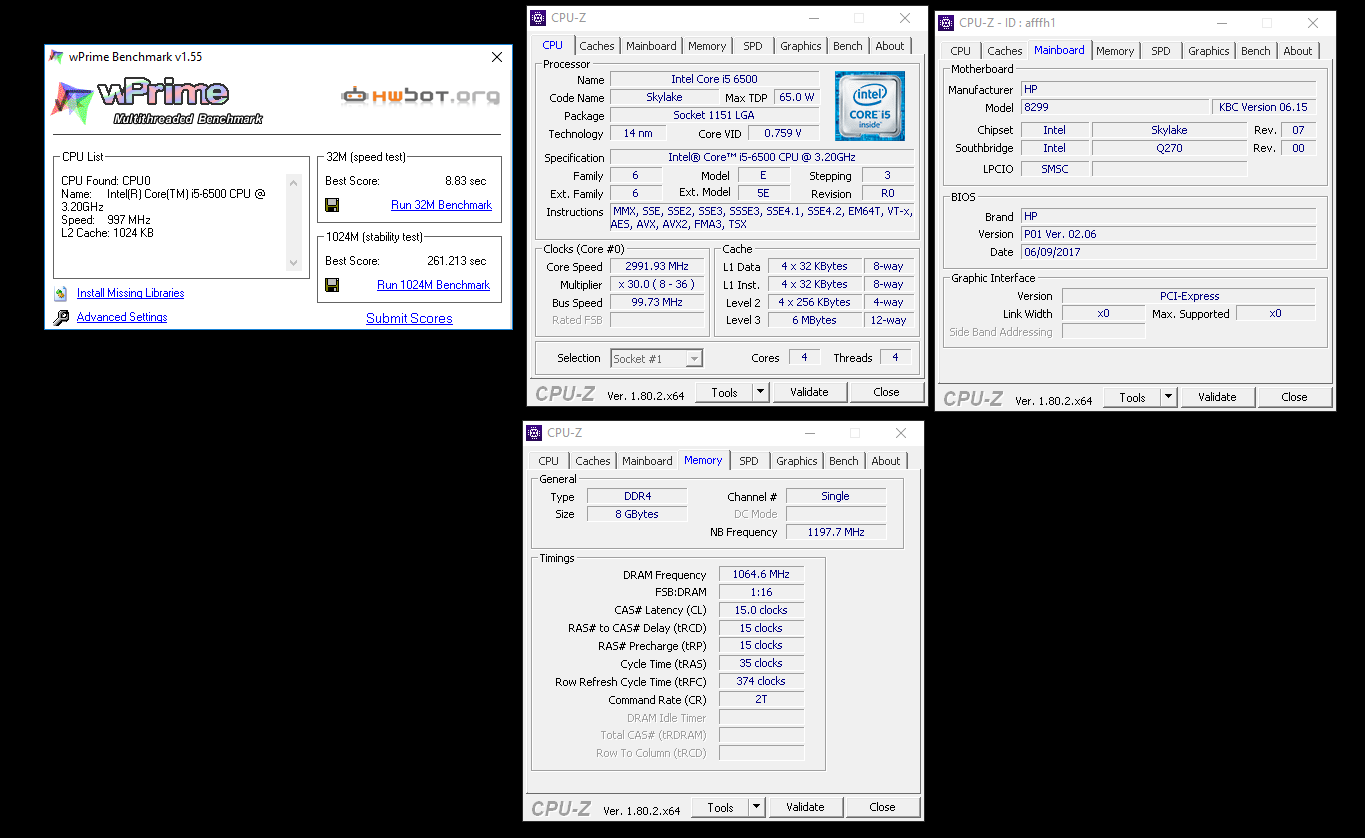Click the Max TDP value 65.0 W

pyautogui.click(x=796, y=97)
